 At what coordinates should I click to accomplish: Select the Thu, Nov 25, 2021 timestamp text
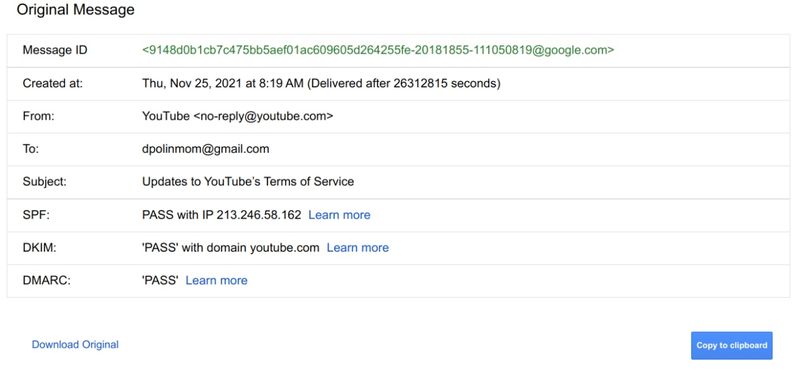(x=321, y=83)
